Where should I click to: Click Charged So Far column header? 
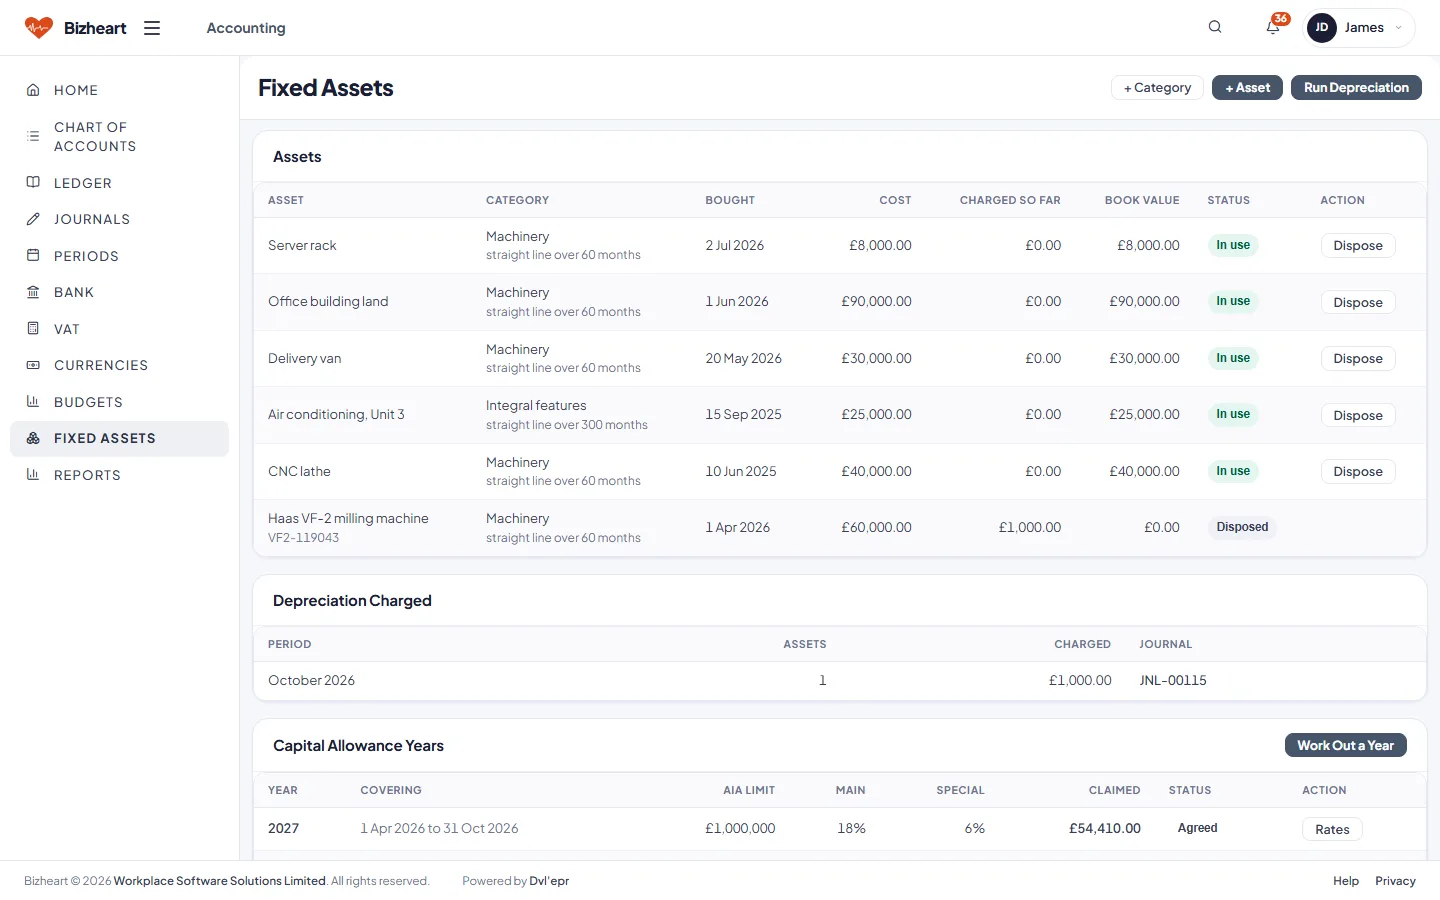point(1010,200)
